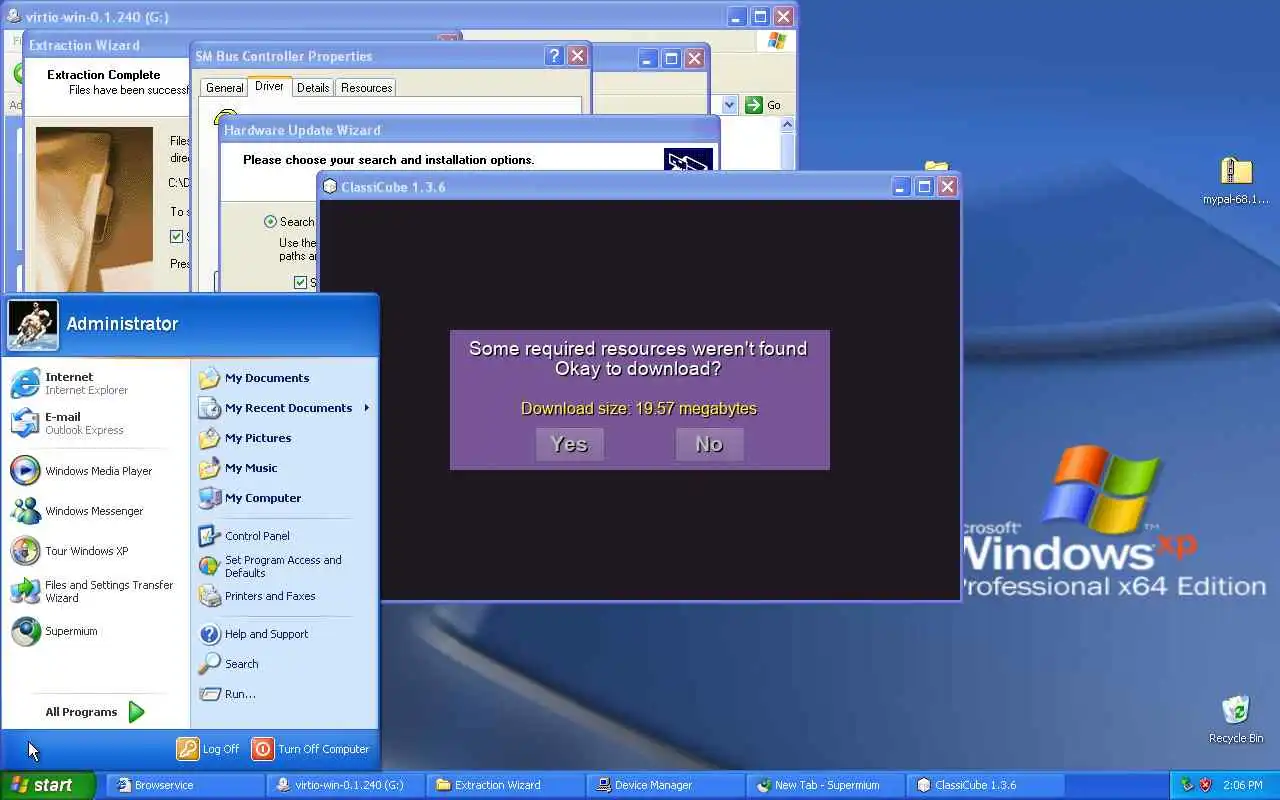This screenshot has height=800, width=1280.
Task: Click the Start button
Action: pos(48,785)
